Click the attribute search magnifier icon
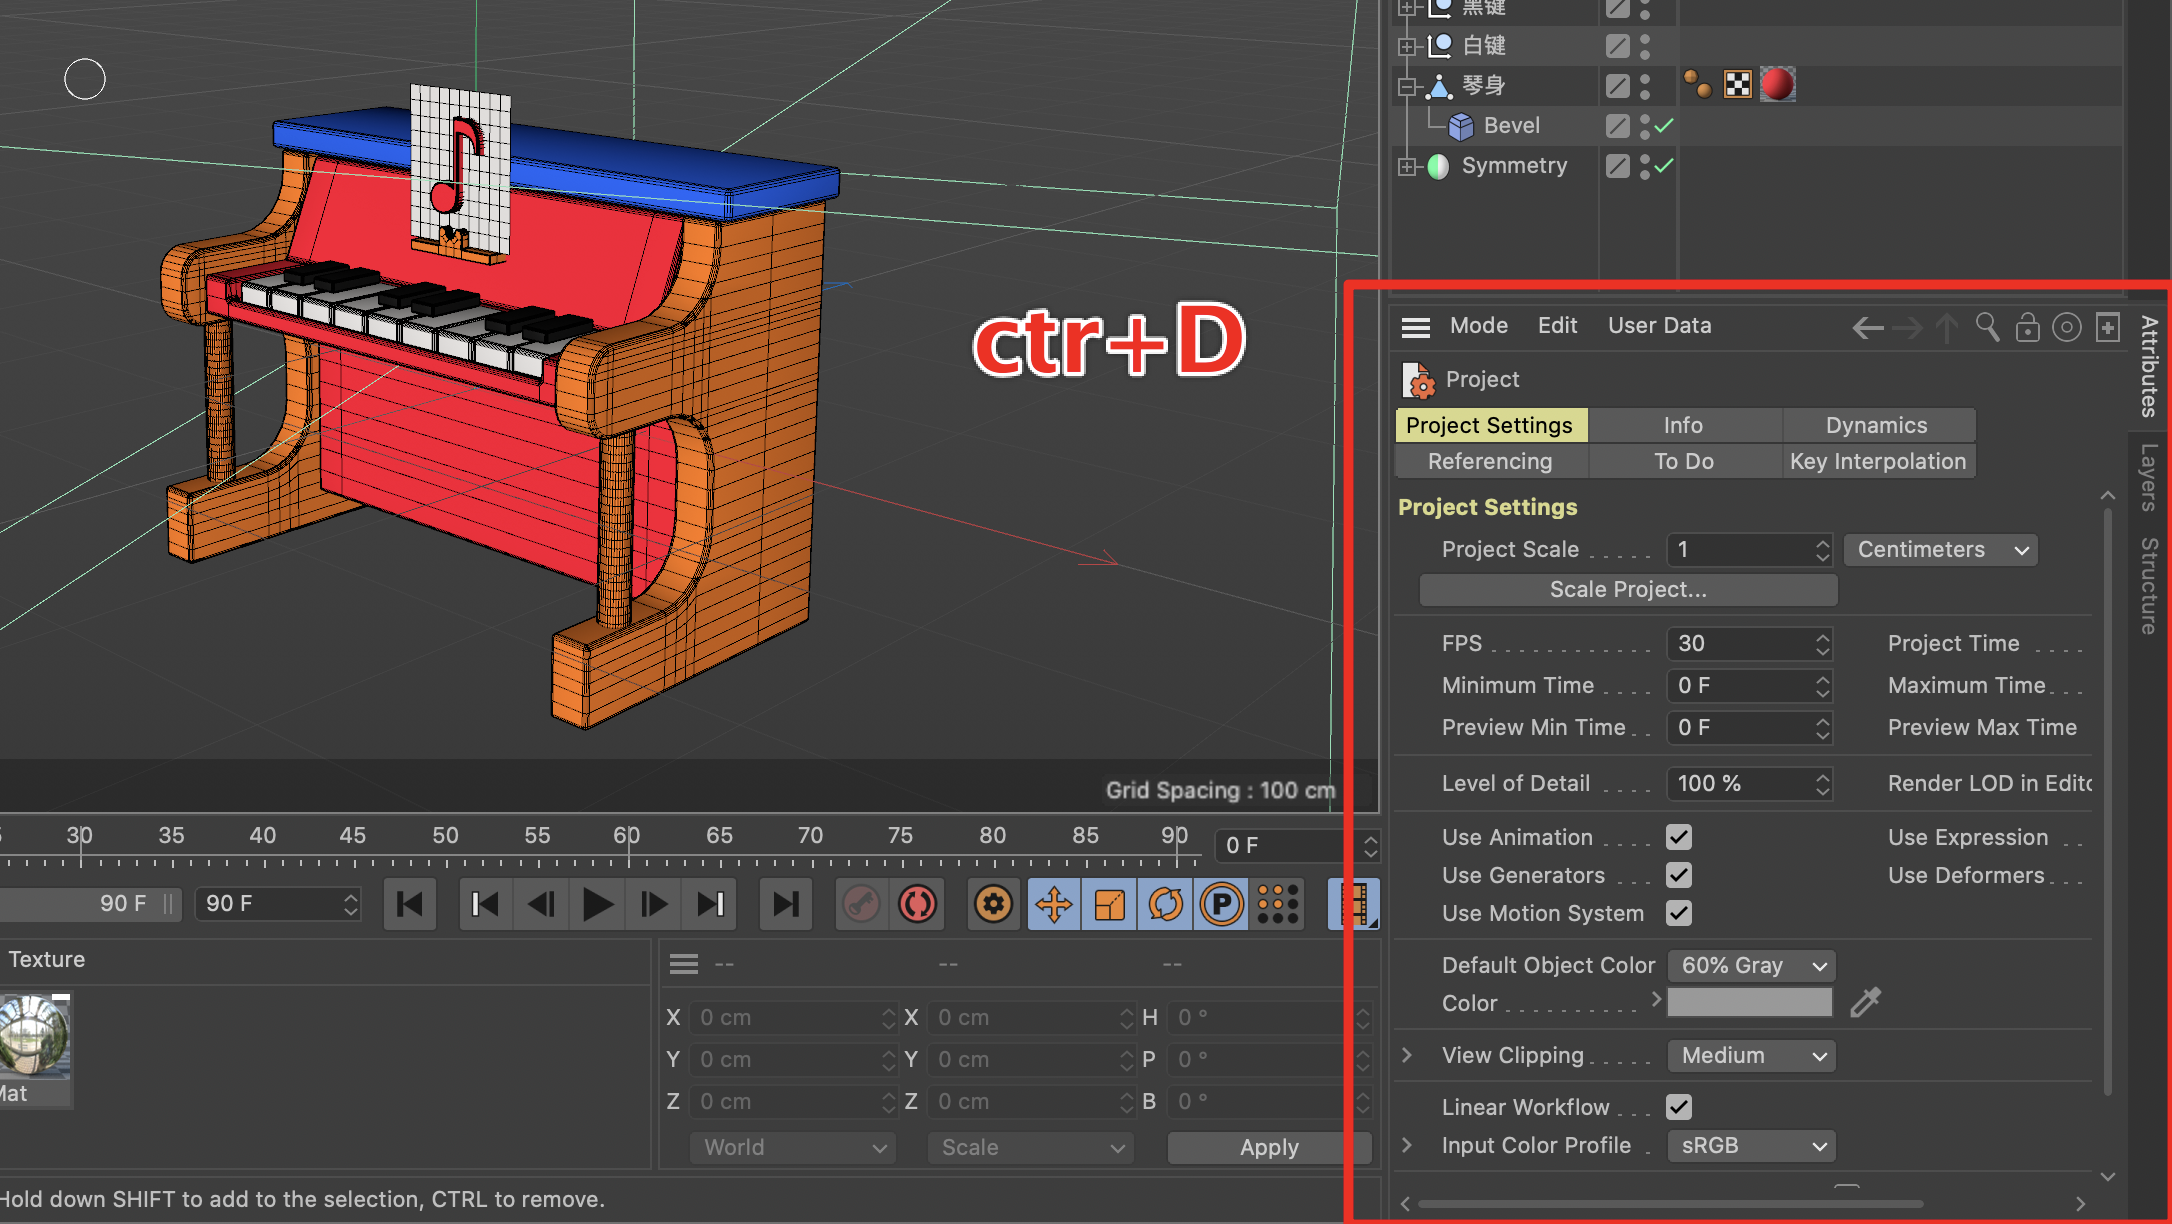This screenshot has height=1224, width=2172. click(1987, 327)
